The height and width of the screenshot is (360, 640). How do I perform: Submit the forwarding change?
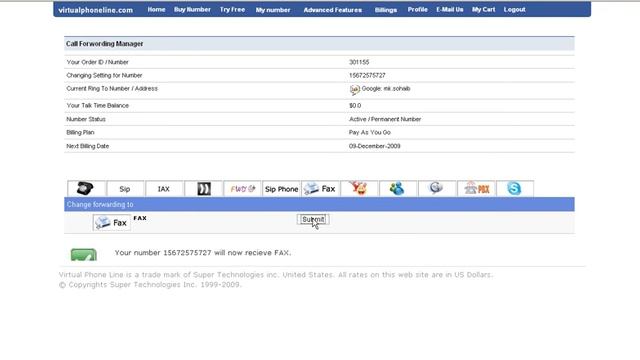coord(313,220)
